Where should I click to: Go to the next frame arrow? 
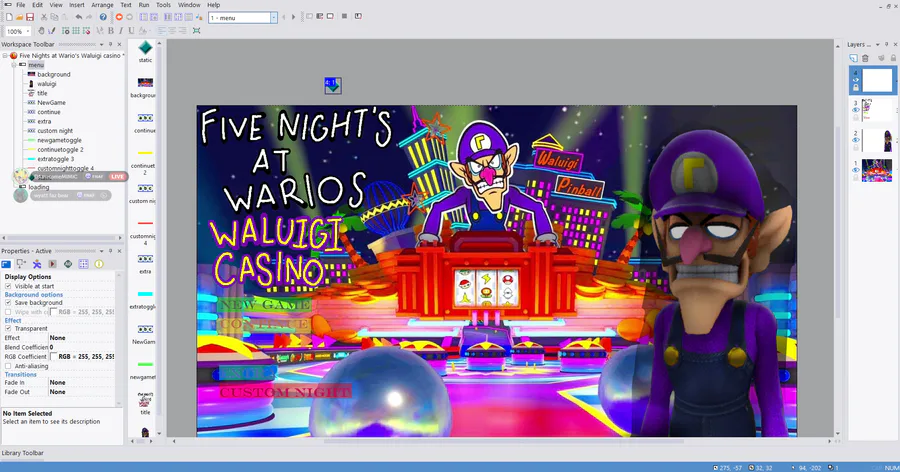tap(293, 17)
